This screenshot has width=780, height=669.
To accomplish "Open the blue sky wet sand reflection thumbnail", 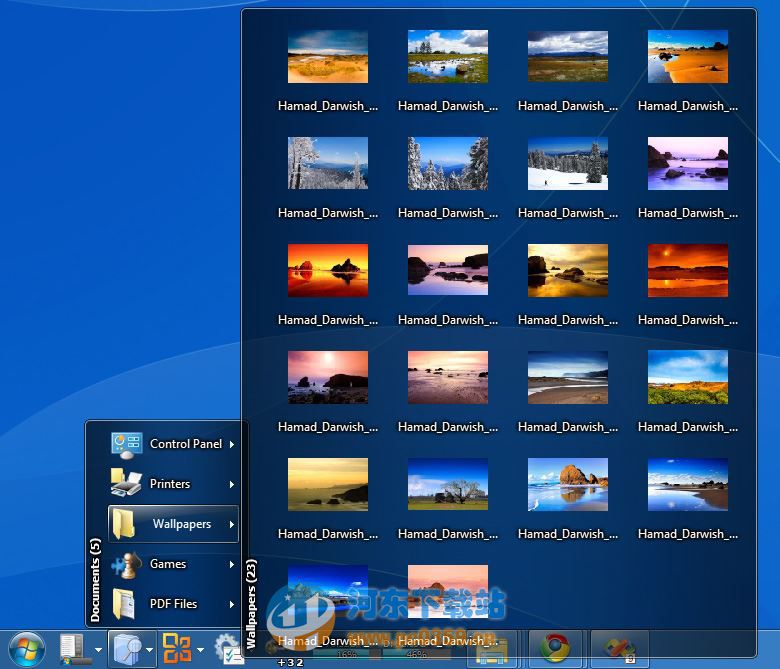I will [687, 484].
